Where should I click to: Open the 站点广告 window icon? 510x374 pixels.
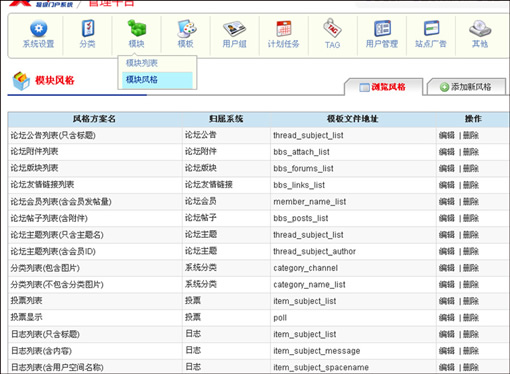[431, 28]
